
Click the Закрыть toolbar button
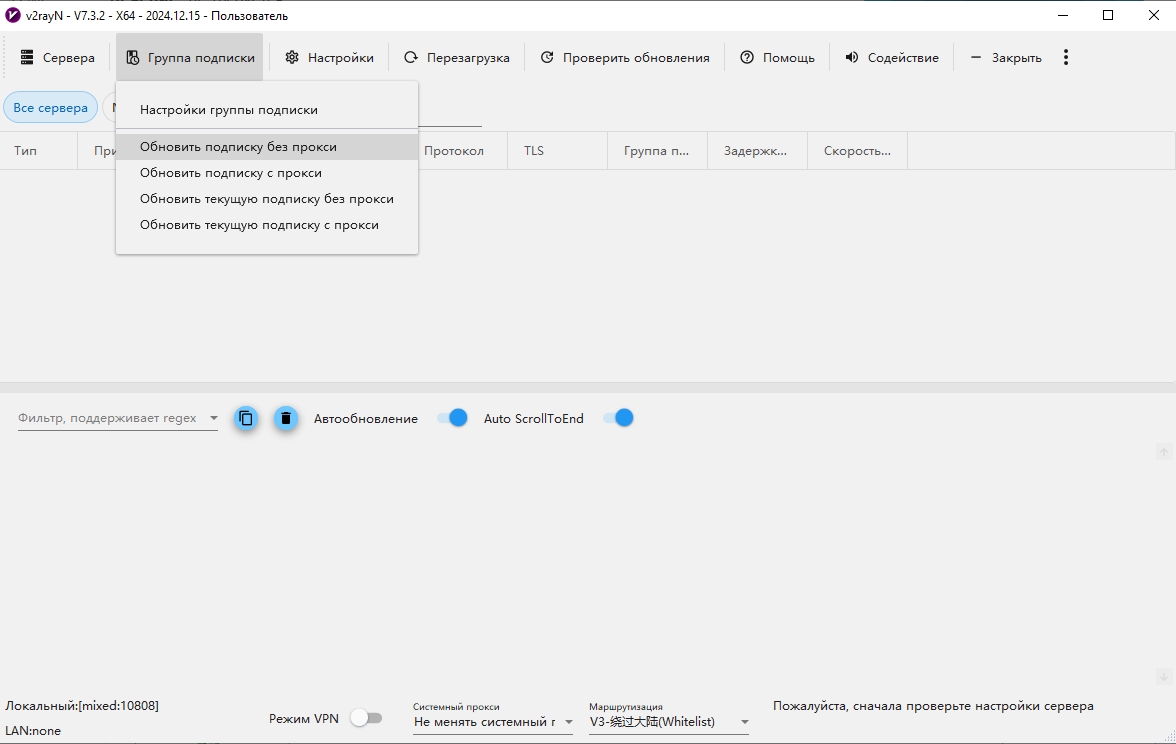pyautogui.click(x=1006, y=58)
